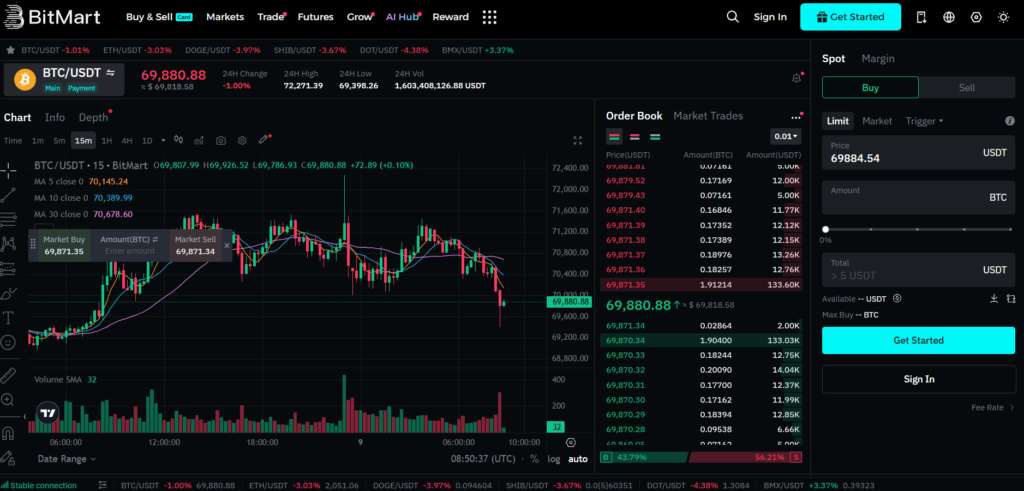
Task: Close the quick trade floating bar
Action: (x=227, y=246)
